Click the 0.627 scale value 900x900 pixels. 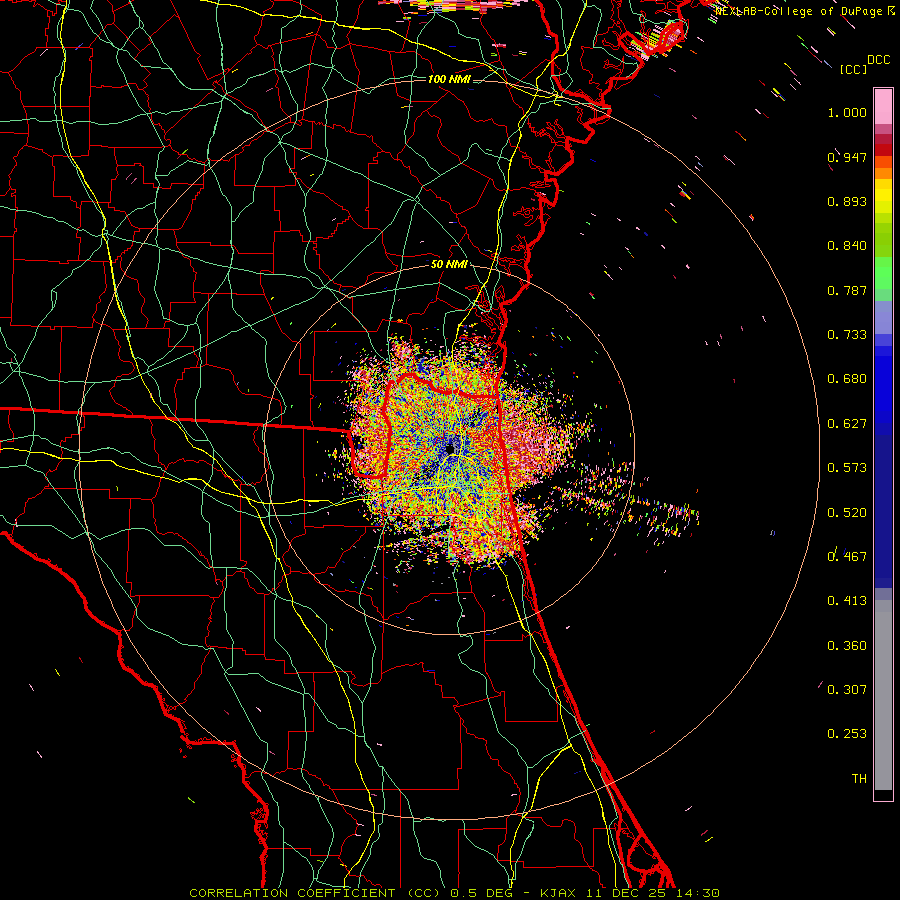click(847, 424)
